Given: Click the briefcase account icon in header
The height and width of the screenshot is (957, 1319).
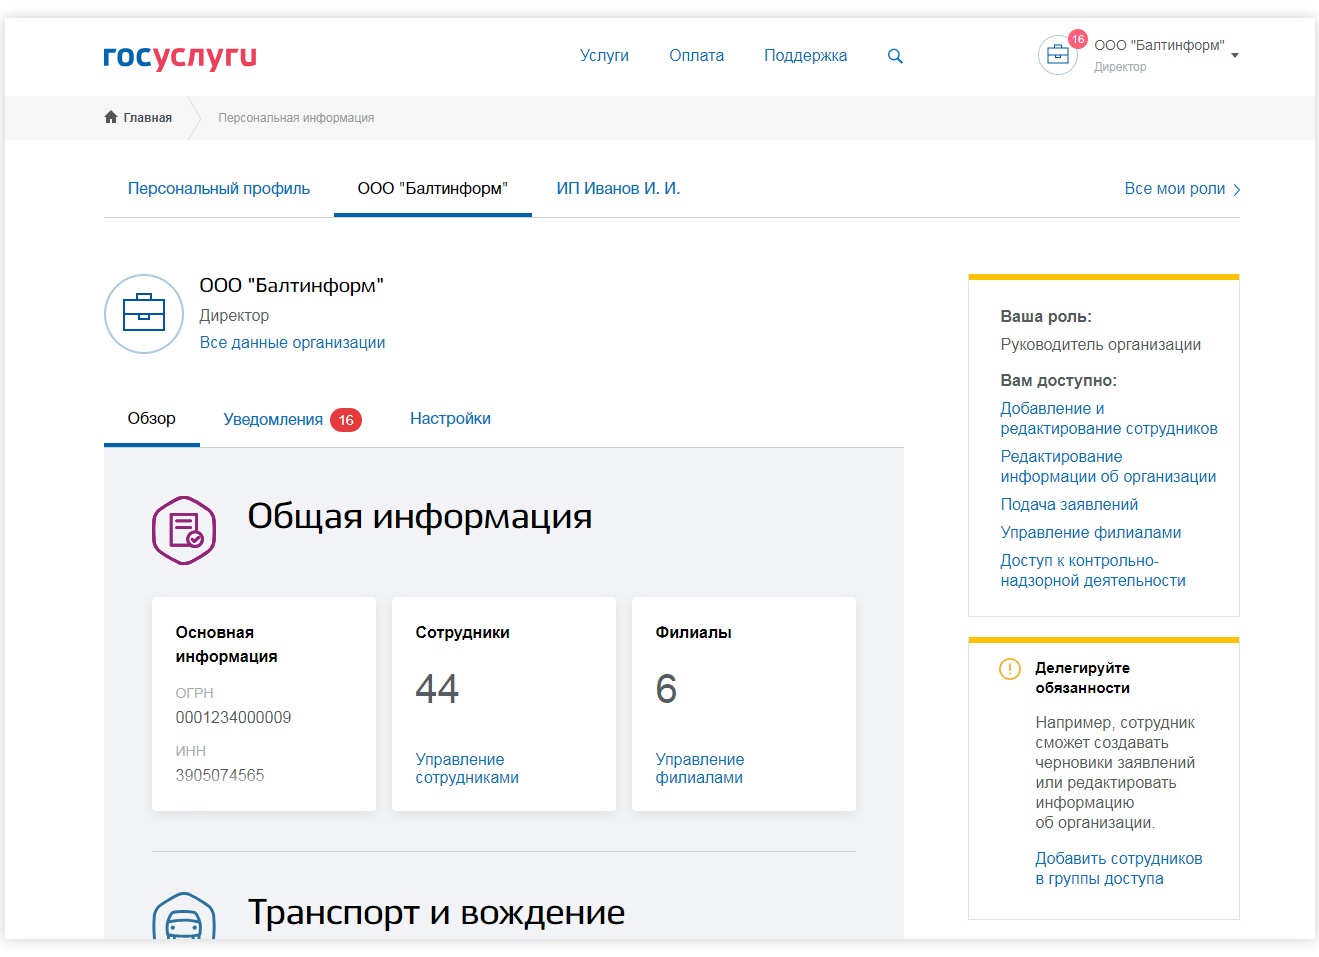Looking at the screenshot, I should click(1057, 55).
